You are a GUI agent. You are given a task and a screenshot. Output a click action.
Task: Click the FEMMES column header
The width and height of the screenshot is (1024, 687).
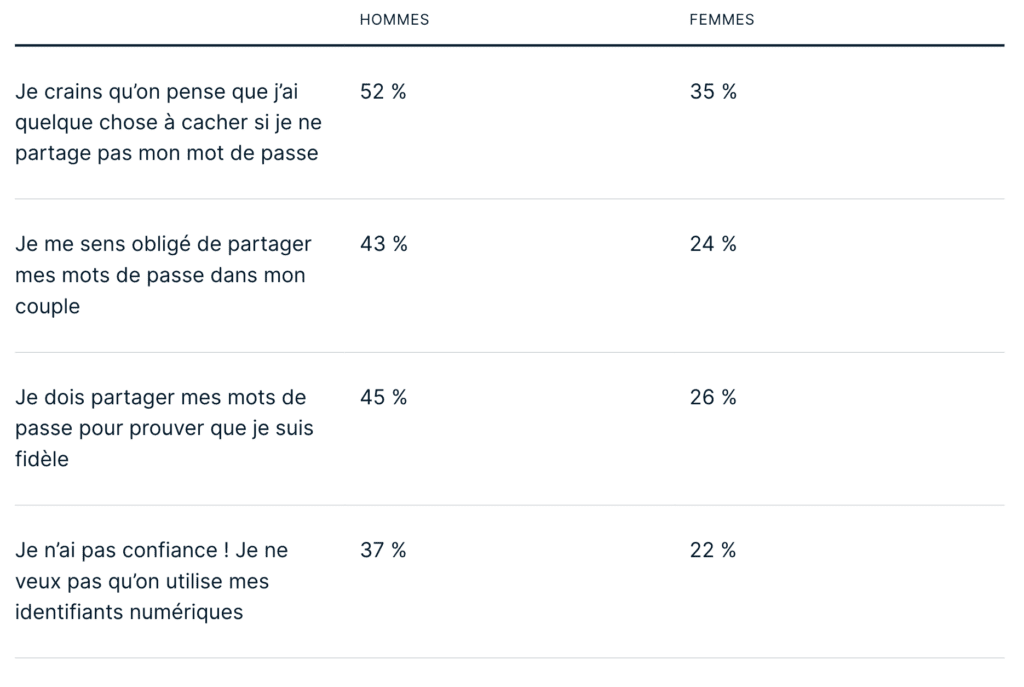(x=721, y=20)
